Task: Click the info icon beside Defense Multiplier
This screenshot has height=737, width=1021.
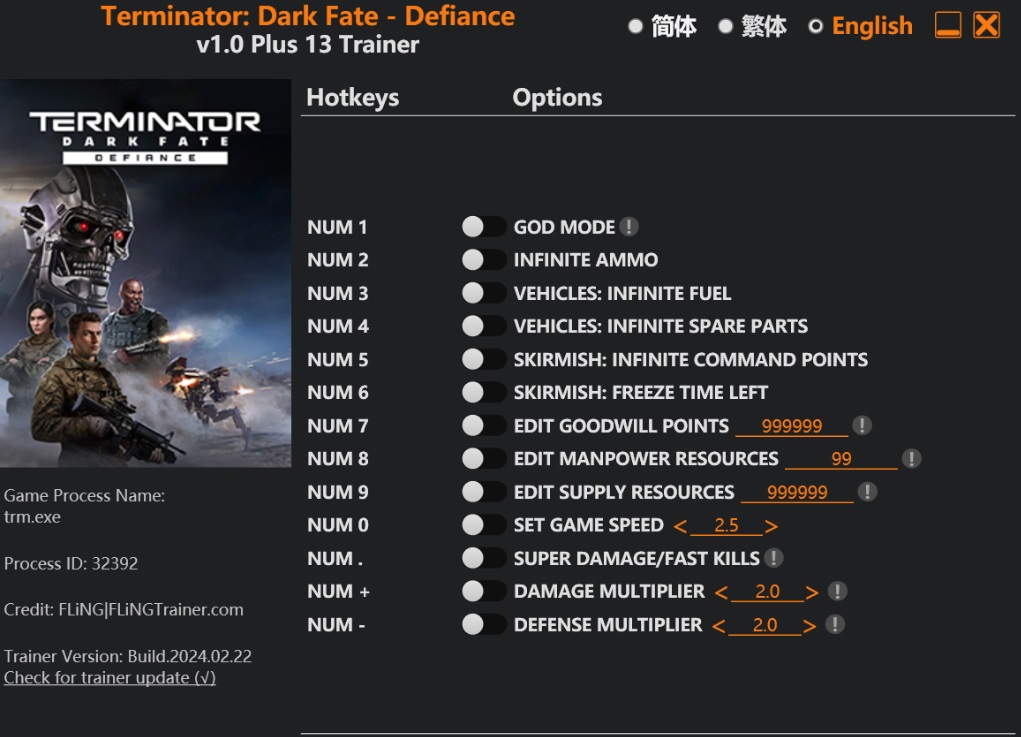Action: coord(835,625)
